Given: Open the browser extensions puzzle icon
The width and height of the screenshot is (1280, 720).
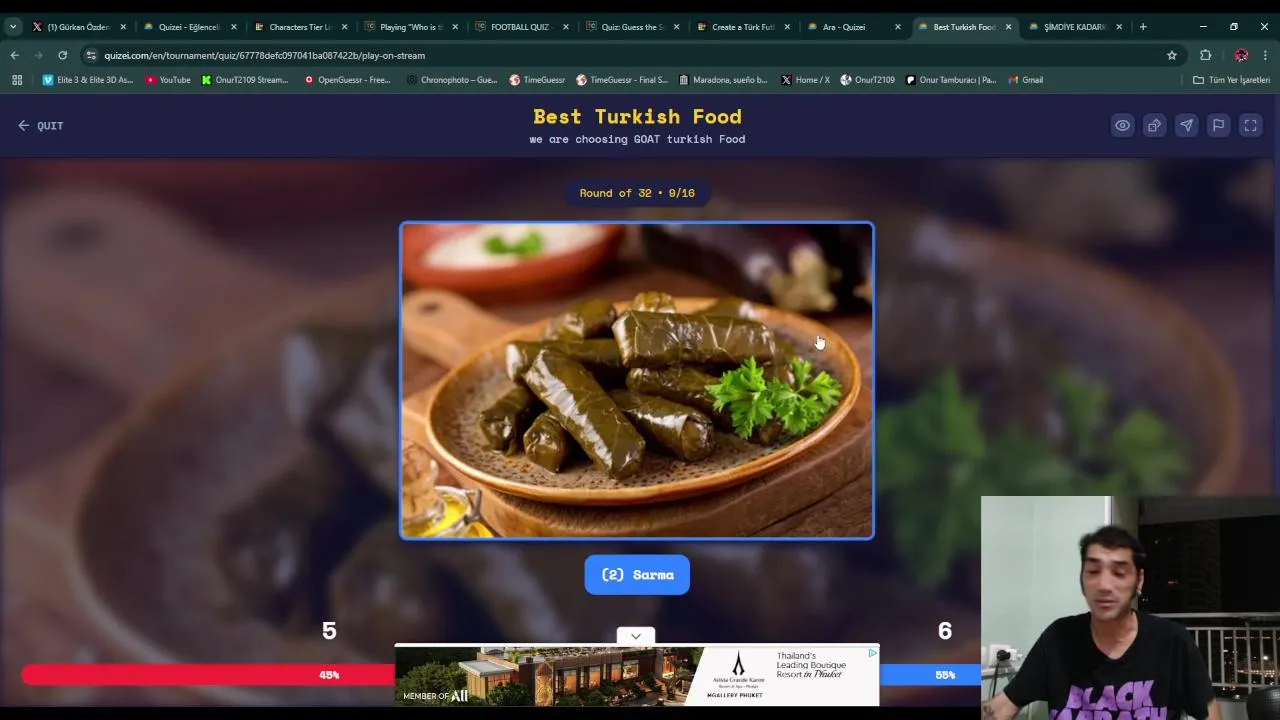Looking at the screenshot, I should (1205, 55).
